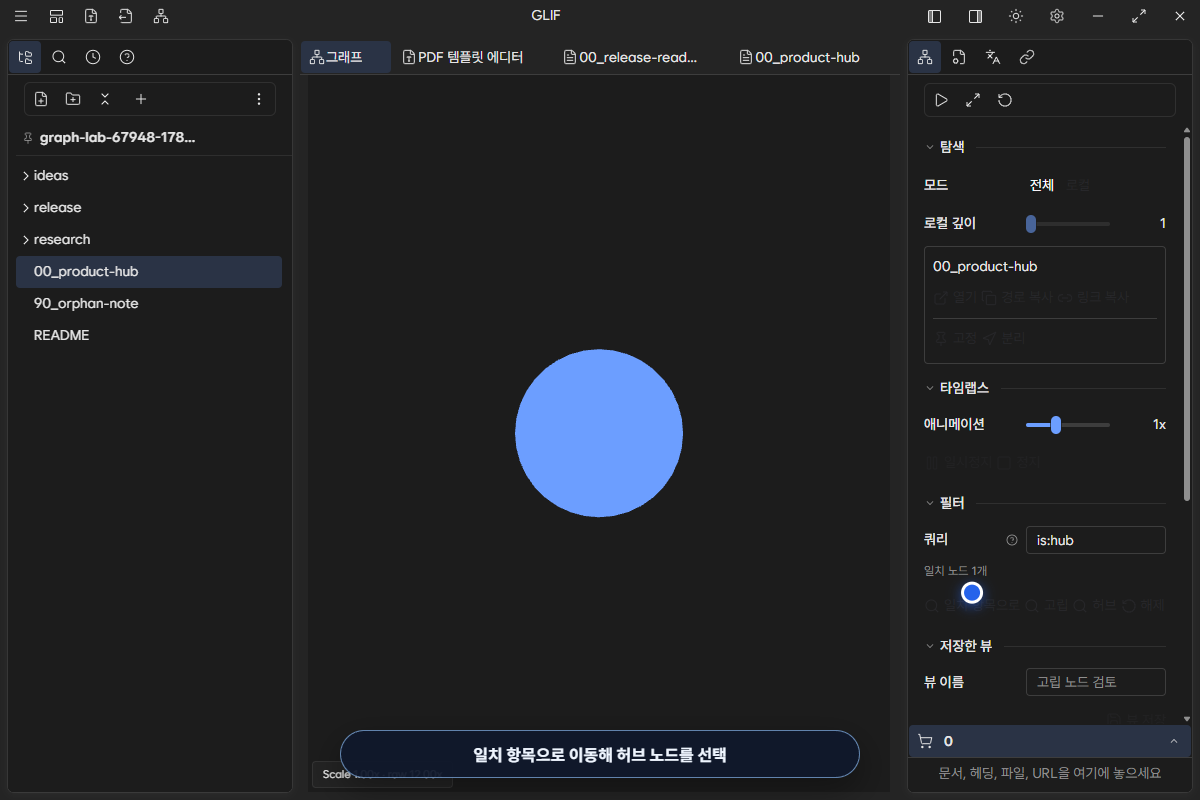Open graph controls panel tab
1200x800 pixels.
click(x=925, y=57)
